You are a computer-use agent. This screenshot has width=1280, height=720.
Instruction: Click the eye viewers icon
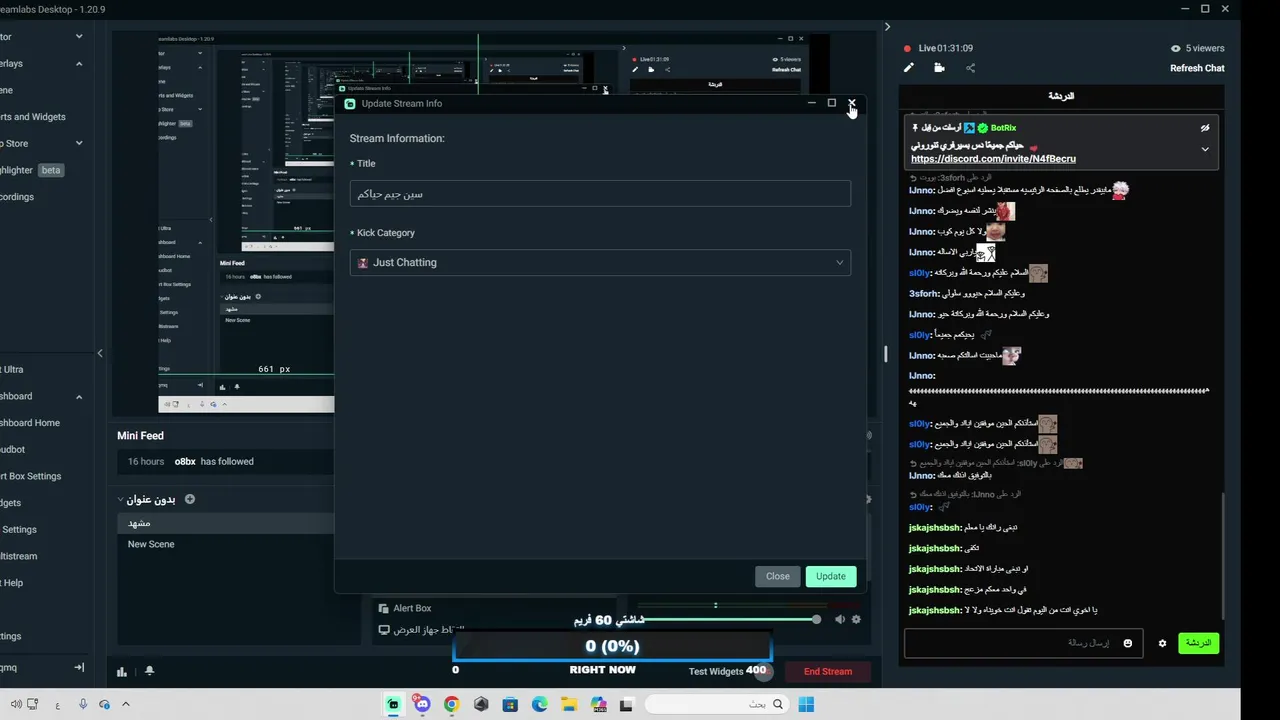coord(1176,48)
